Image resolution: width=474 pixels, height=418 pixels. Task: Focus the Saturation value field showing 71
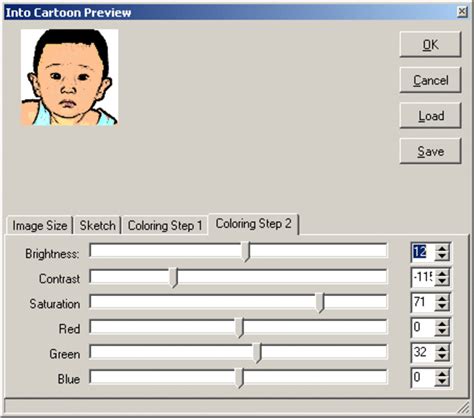point(423,302)
